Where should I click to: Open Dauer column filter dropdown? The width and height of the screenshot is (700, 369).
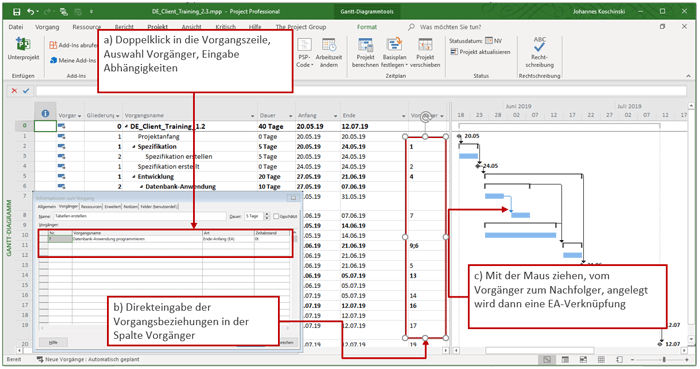[290, 116]
